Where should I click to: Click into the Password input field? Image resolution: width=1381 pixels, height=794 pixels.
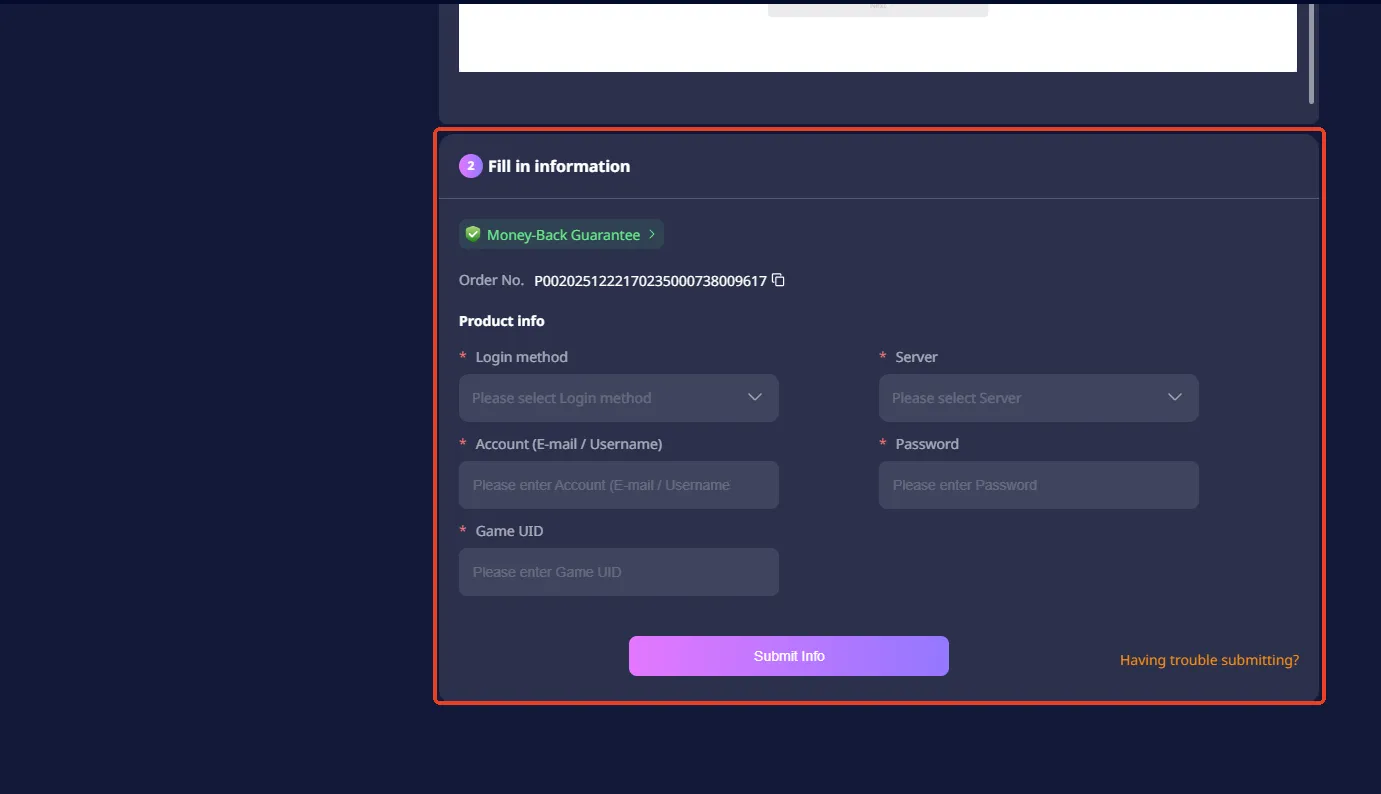point(1038,485)
